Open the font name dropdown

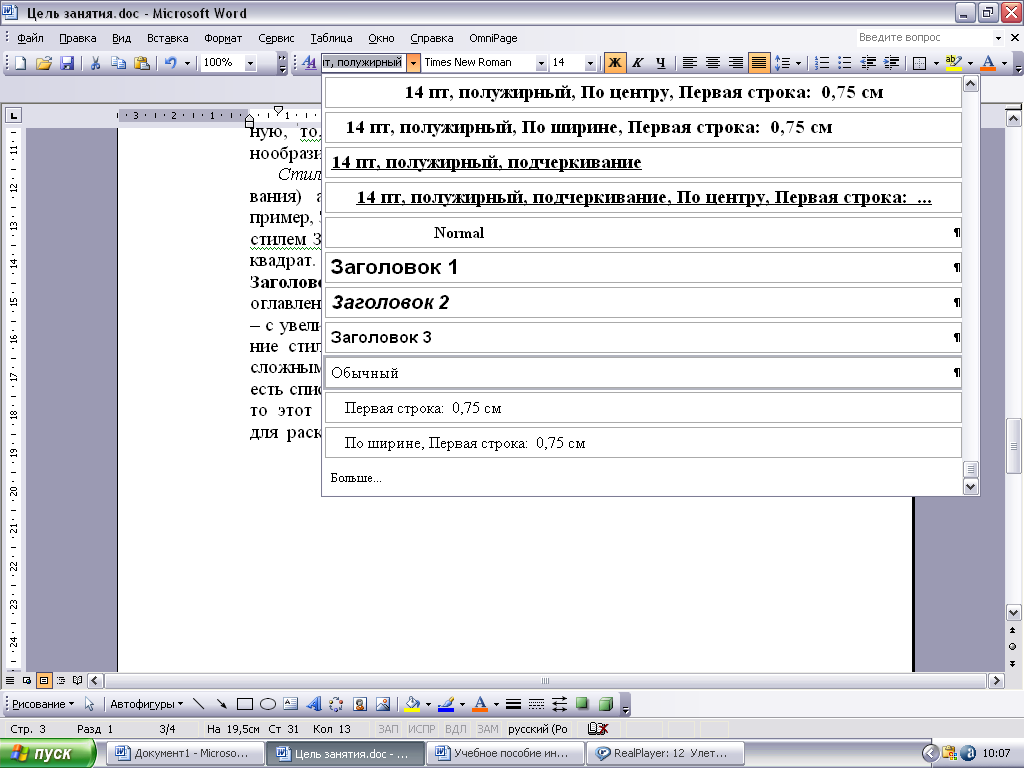[541, 63]
